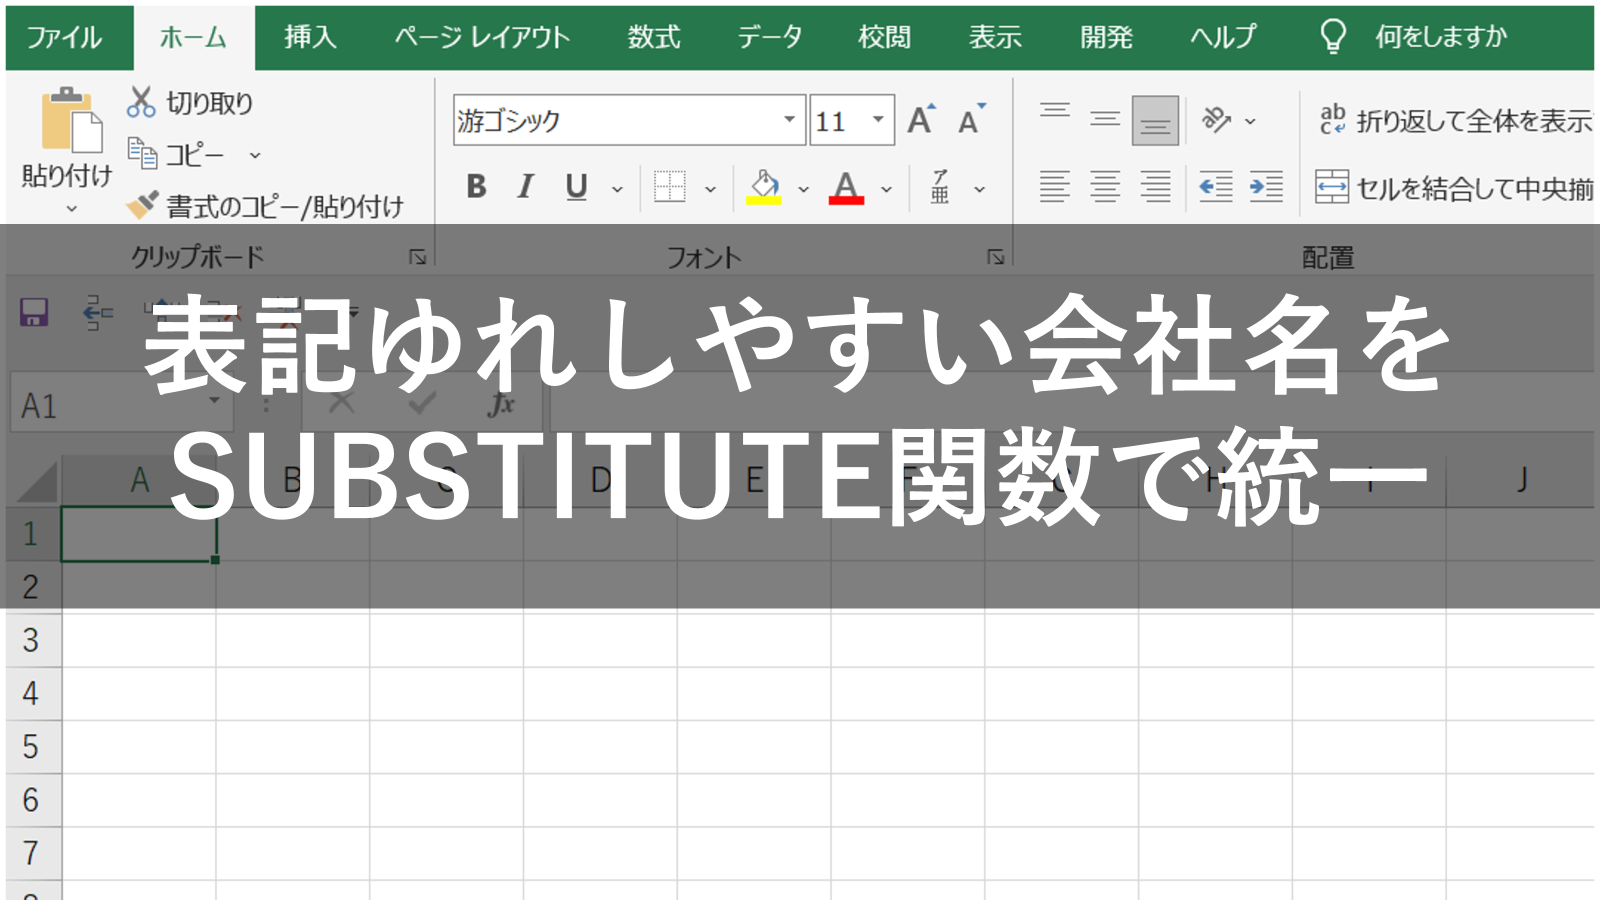Open the データ tab
1600x900 pixels.
770,37
